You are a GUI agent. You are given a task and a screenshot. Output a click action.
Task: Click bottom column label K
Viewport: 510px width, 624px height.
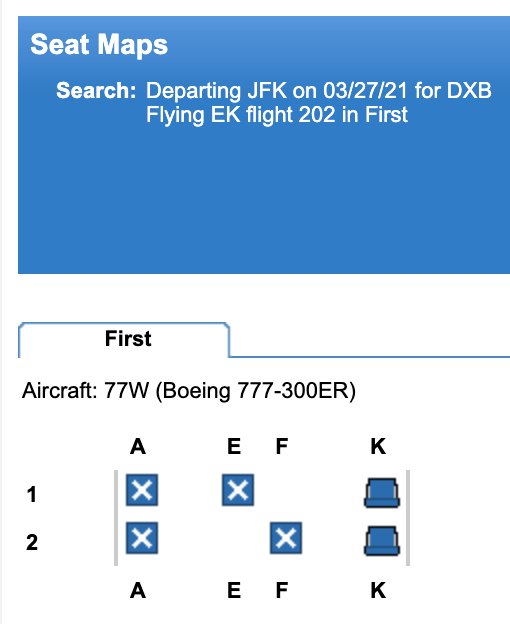click(378, 590)
